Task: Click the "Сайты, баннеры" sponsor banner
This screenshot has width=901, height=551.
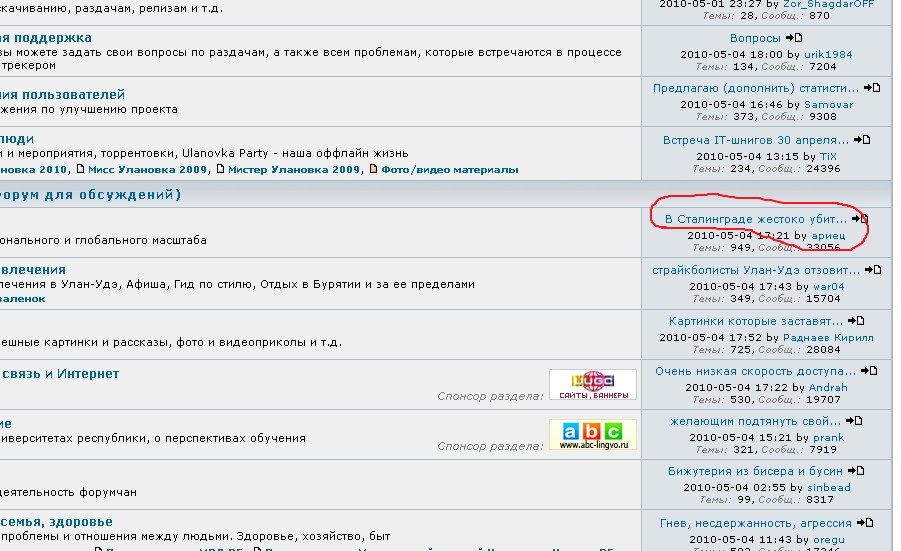Action: [x=592, y=385]
